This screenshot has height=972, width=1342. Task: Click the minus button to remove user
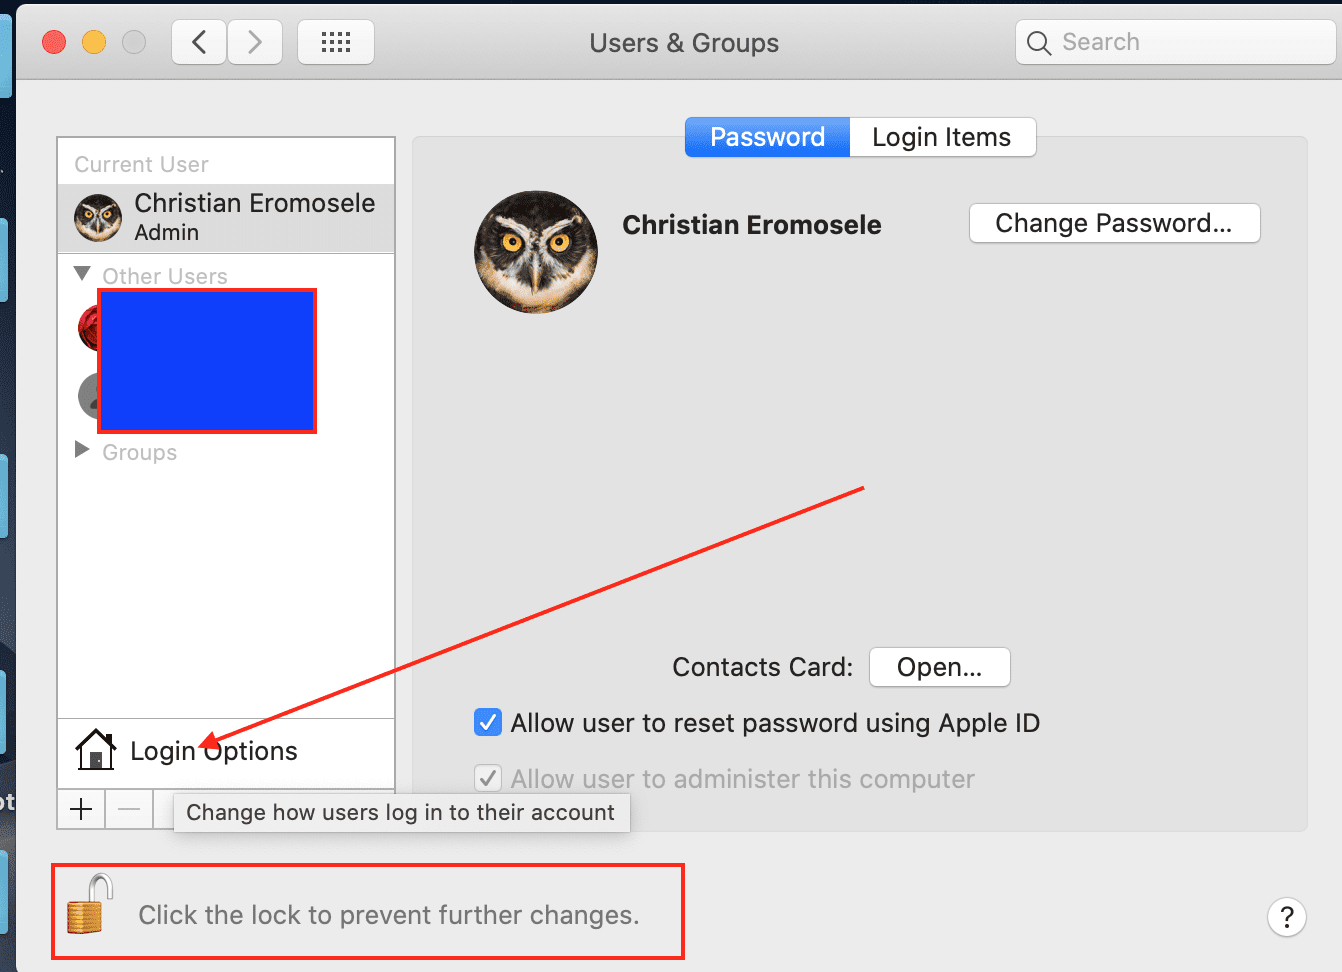129,809
